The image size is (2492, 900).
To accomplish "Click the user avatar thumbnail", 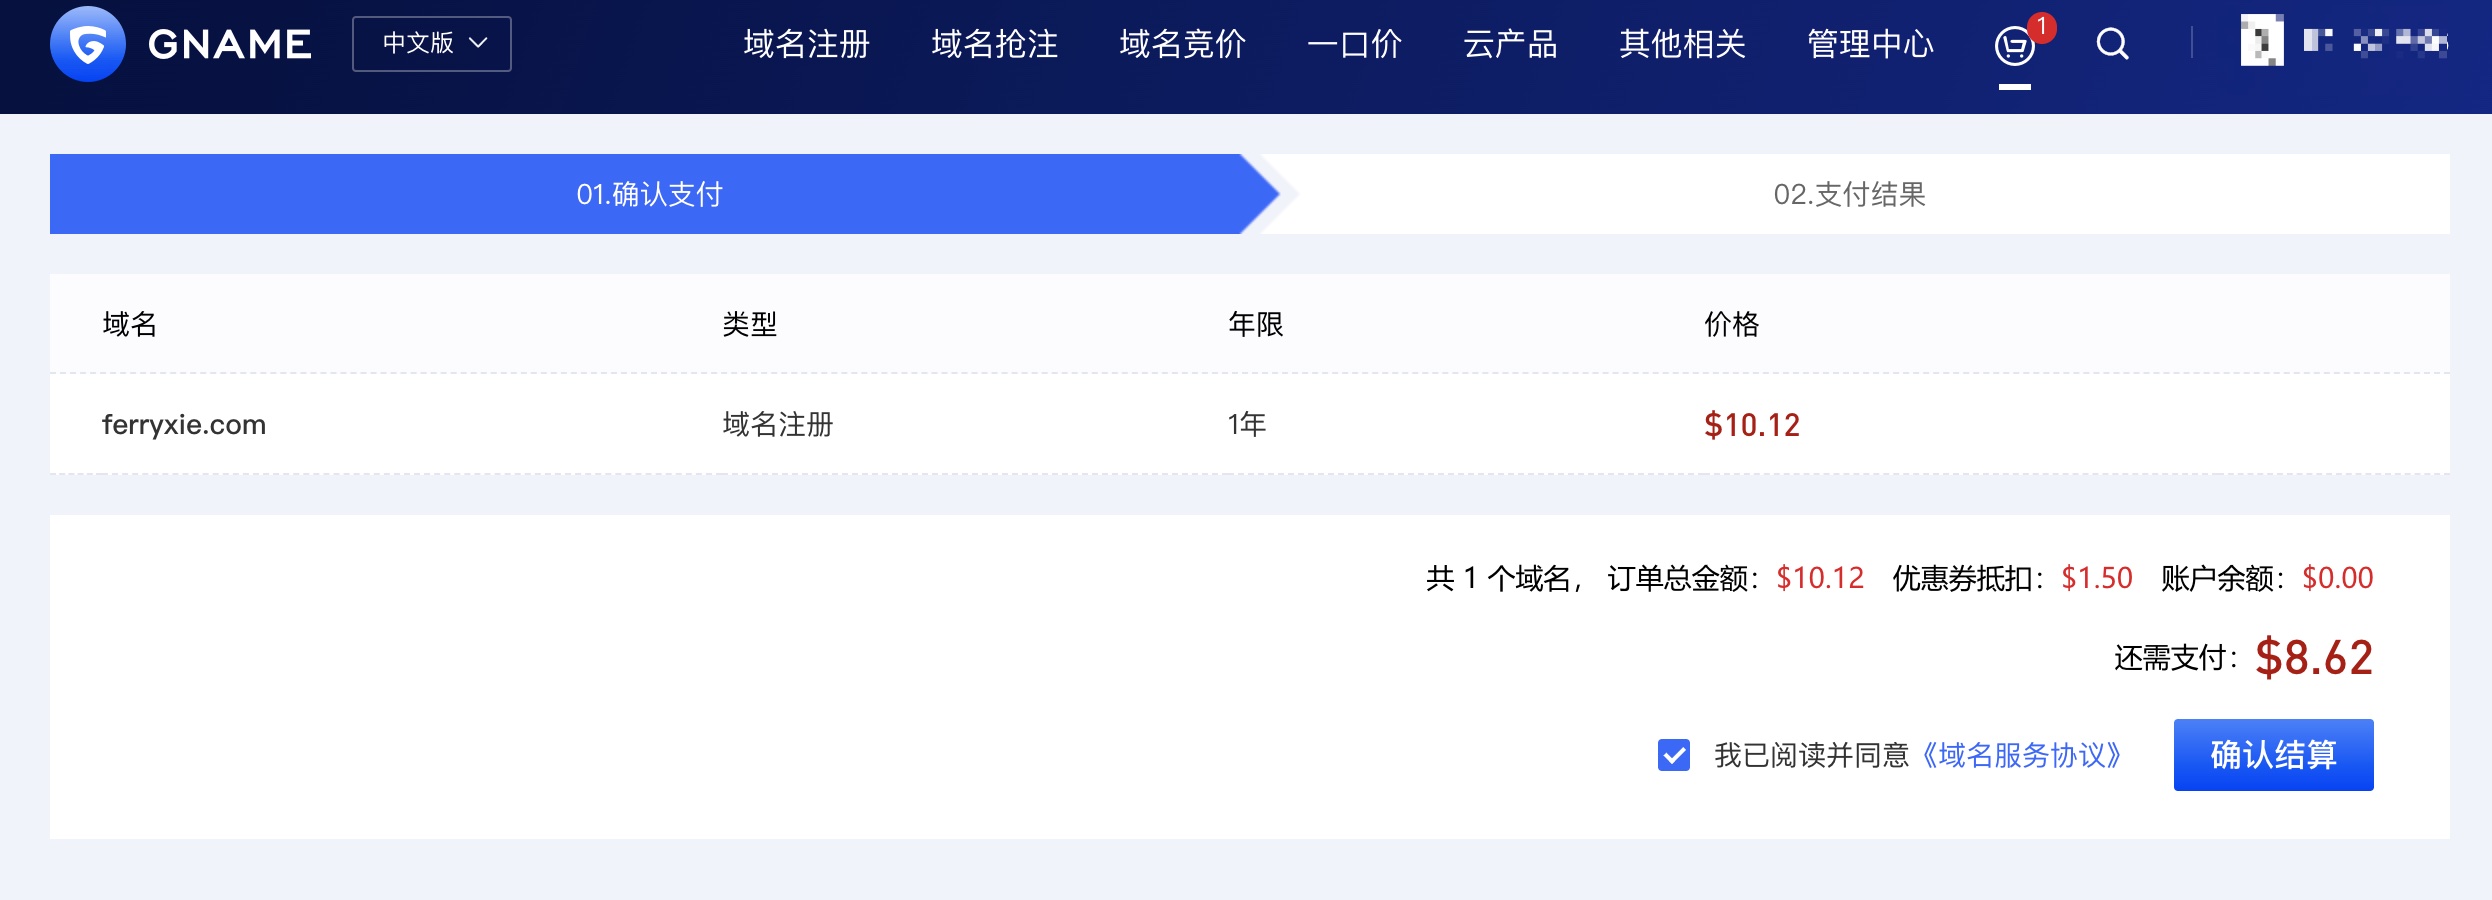I will click(x=2262, y=41).
